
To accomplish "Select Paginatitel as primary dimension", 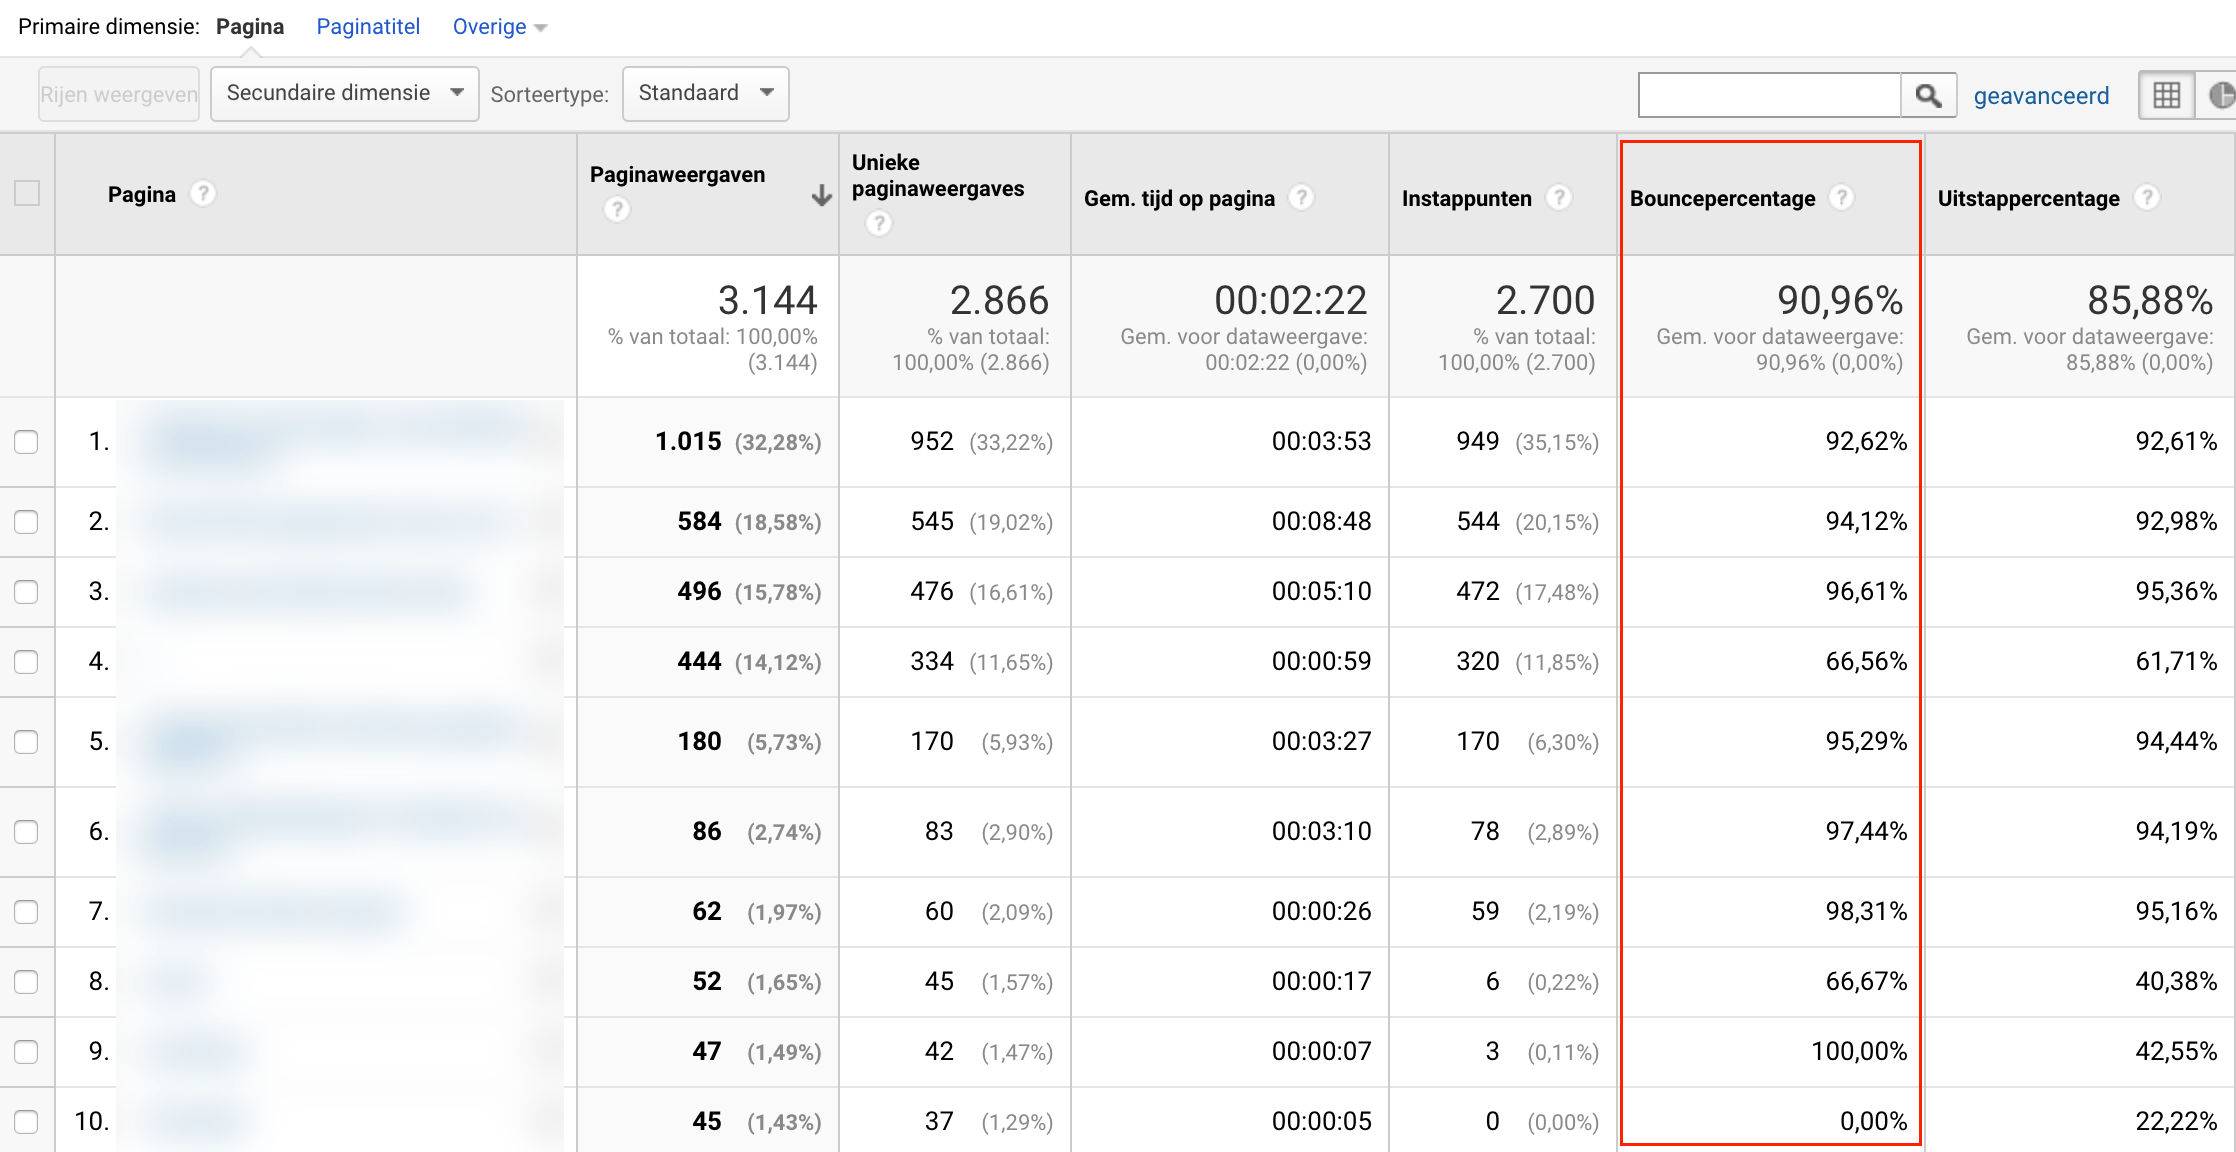I will tap(368, 27).
